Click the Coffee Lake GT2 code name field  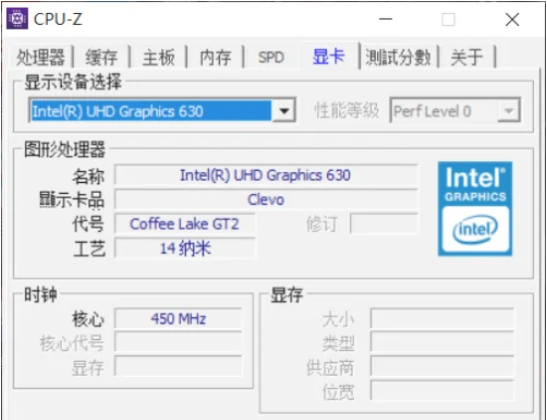pos(185,224)
